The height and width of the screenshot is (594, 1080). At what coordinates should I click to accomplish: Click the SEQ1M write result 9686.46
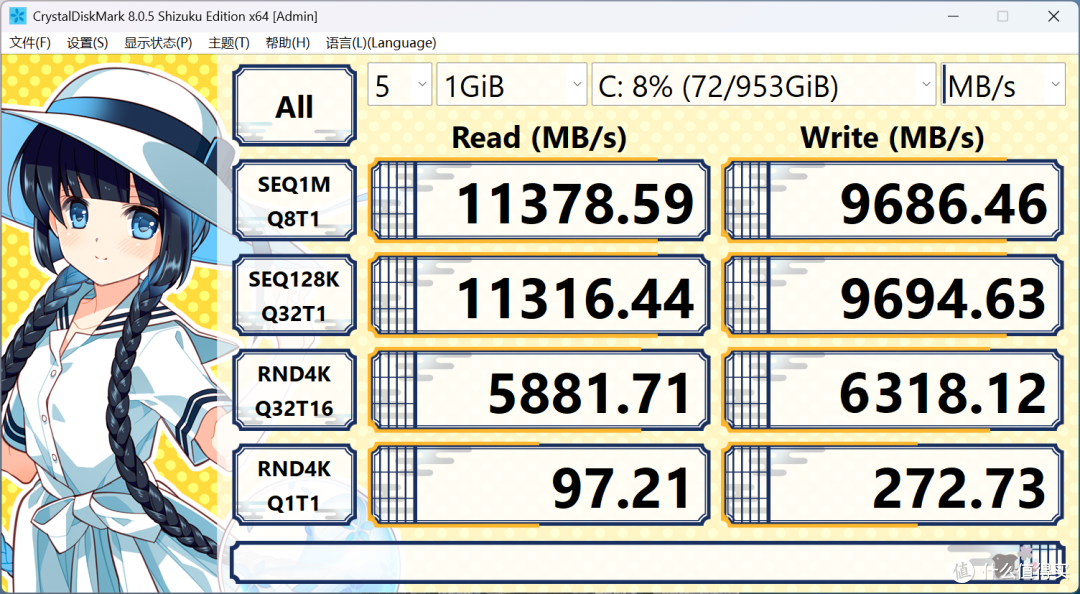click(x=893, y=201)
